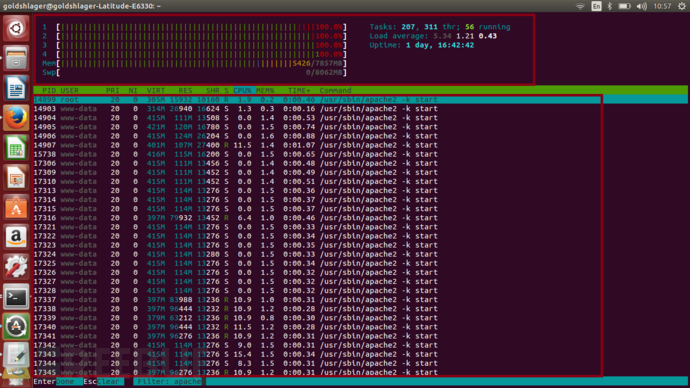The image size is (690, 388).
Task: Open the sound volume indicator
Action: [x=642, y=6]
